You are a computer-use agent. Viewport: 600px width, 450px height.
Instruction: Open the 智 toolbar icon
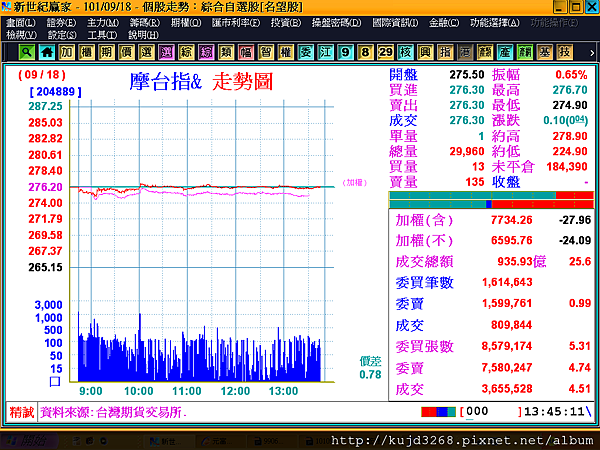266,52
